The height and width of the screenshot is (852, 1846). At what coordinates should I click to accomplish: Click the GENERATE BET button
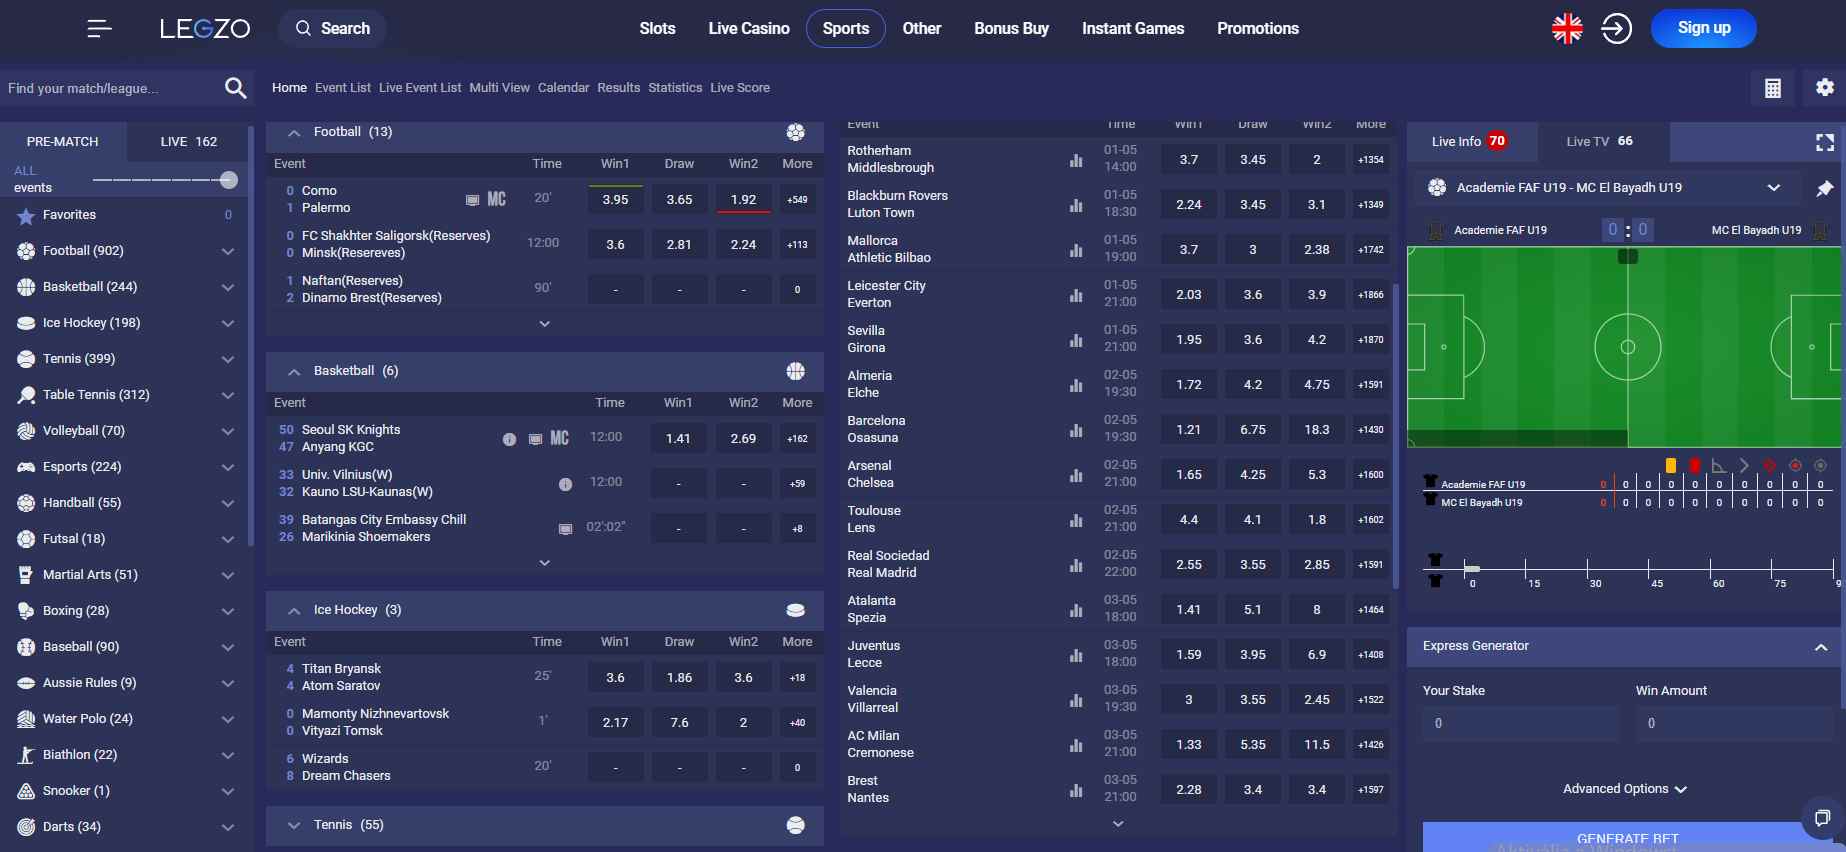pos(1627,838)
